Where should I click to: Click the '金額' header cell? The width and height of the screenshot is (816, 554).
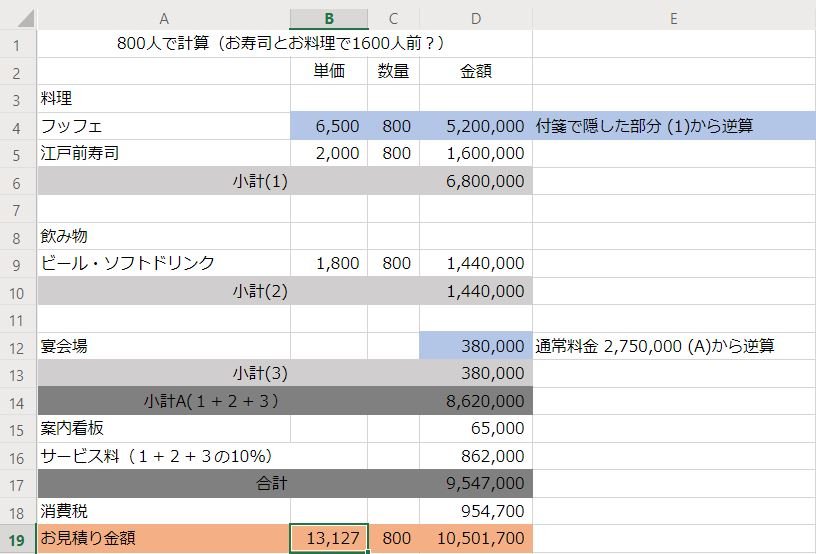pos(476,71)
